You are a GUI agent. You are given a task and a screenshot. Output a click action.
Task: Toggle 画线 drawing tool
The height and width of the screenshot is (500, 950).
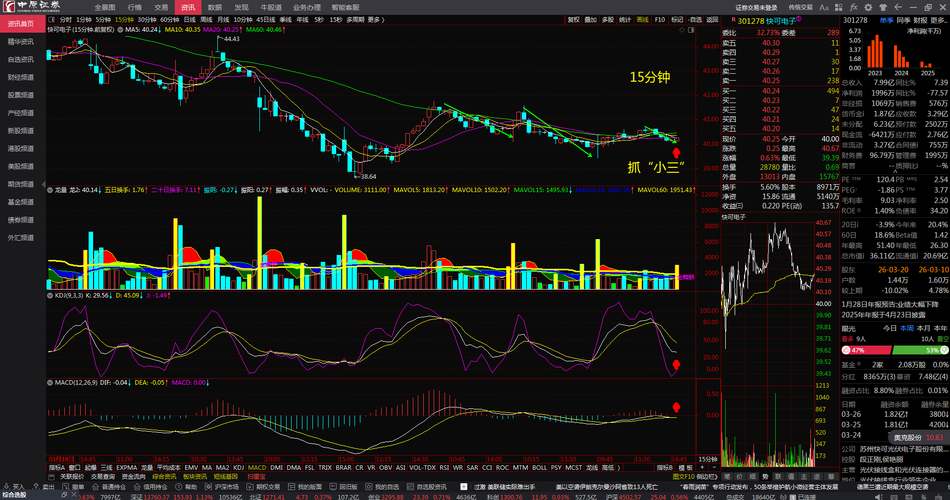[x=642, y=19]
